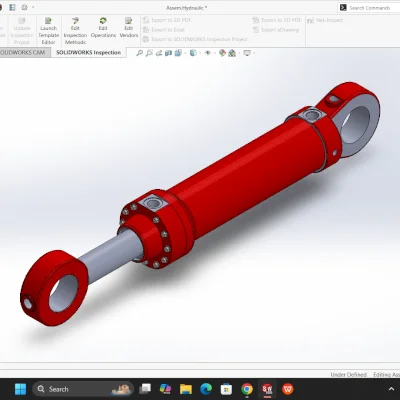400x400 pixels.
Task: Open the Windows Start menu
Action: pyautogui.click(x=20, y=389)
